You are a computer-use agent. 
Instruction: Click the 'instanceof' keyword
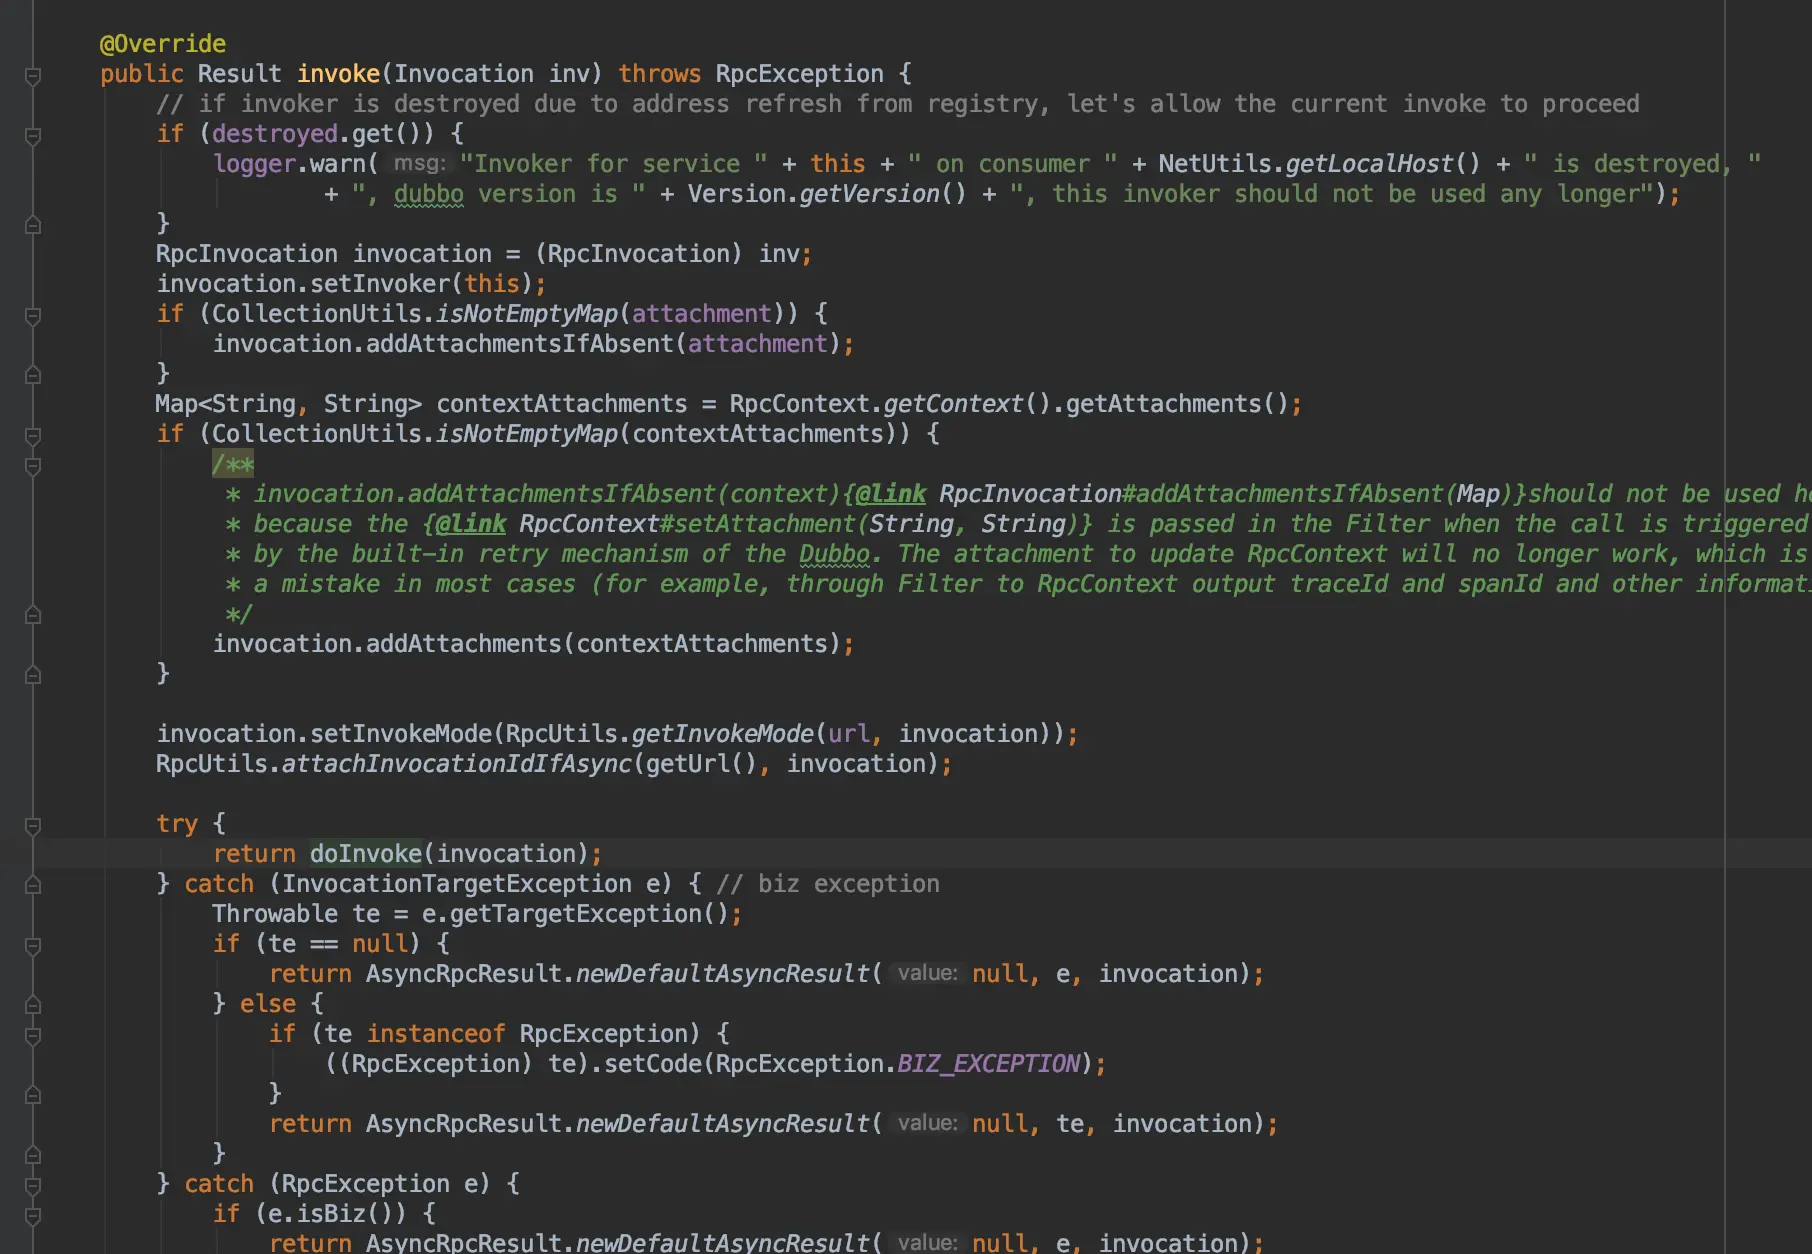point(436,1034)
